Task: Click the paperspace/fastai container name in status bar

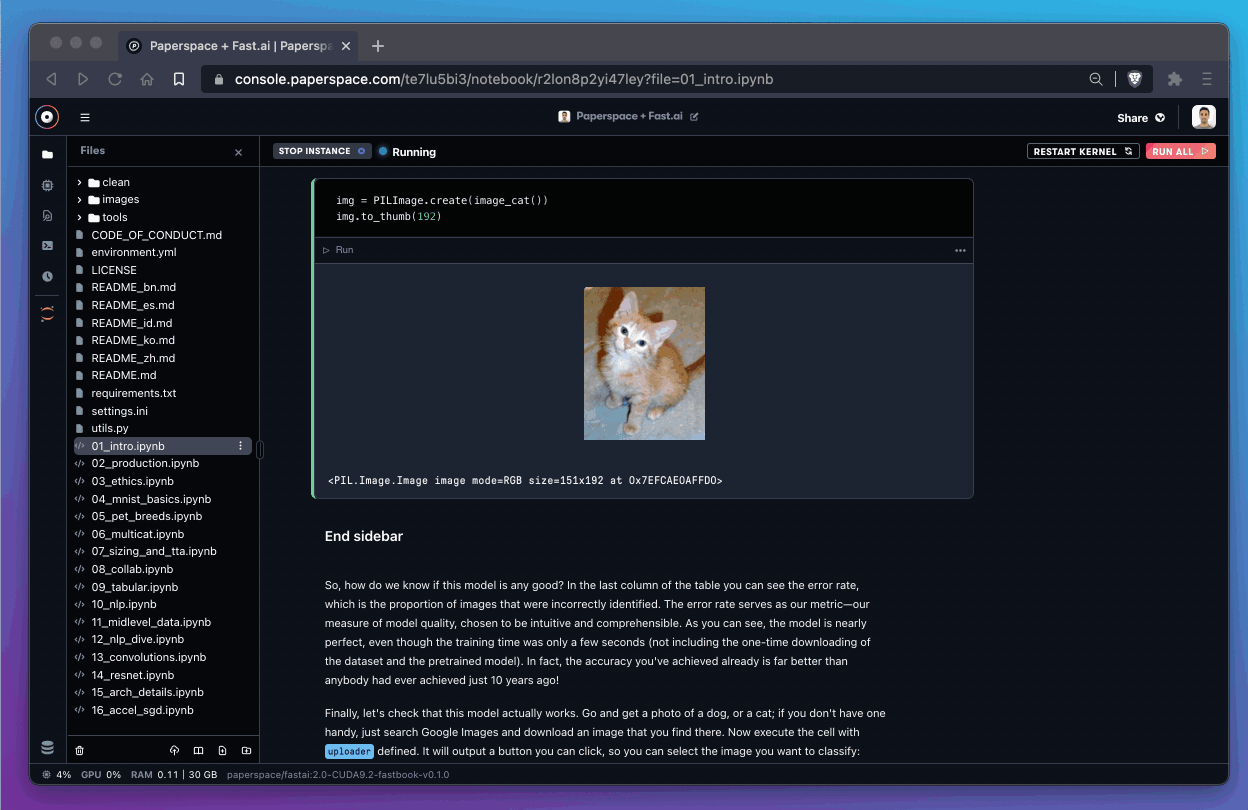Action: tap(337, 774)
